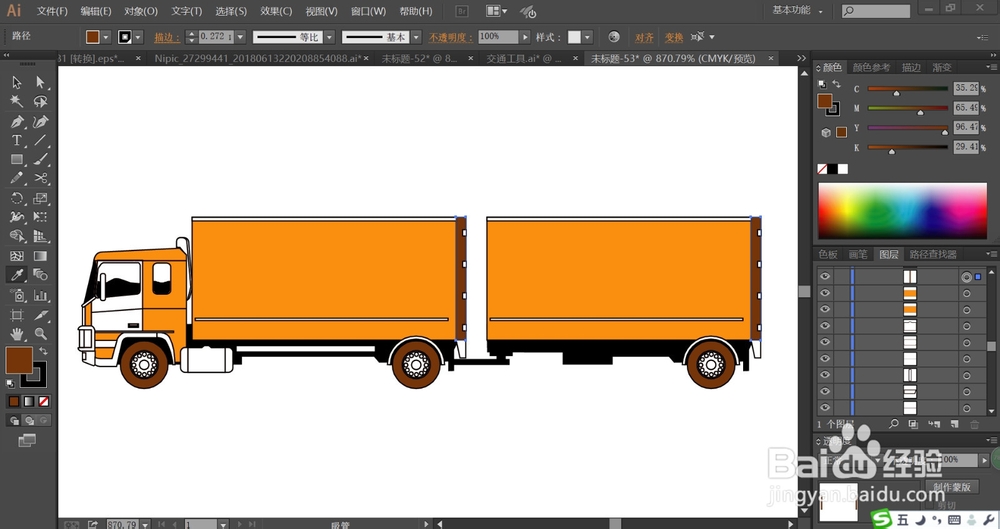Click the Recolor Artwork wheel icon
This screenshot has width=1000, height=529.
tap(614, 37)
